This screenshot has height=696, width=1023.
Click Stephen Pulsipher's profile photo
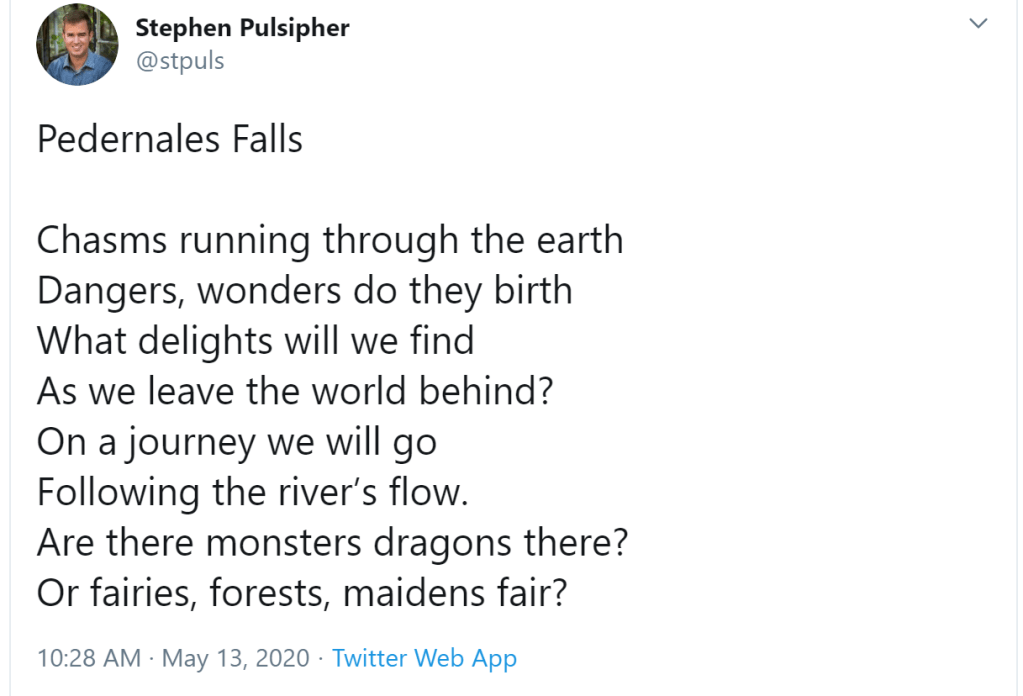point(77,46)
